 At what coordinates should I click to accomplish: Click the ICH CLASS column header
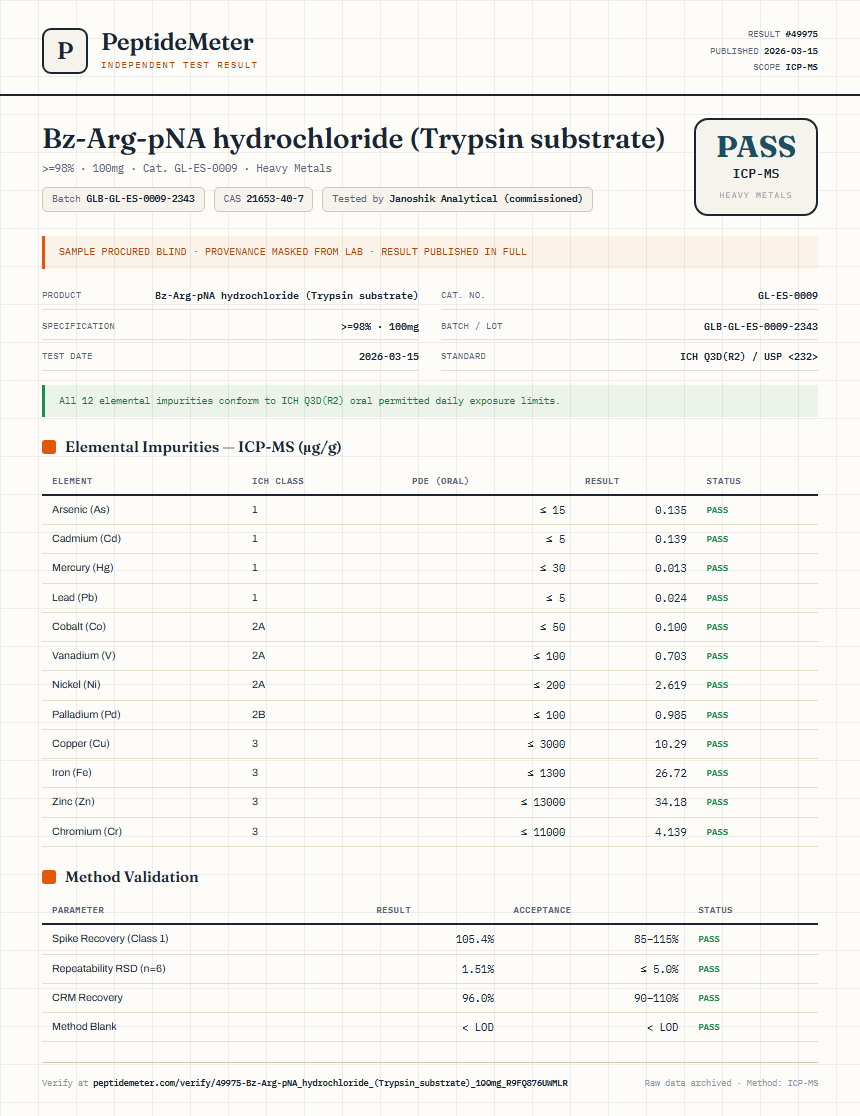(278, 481)
